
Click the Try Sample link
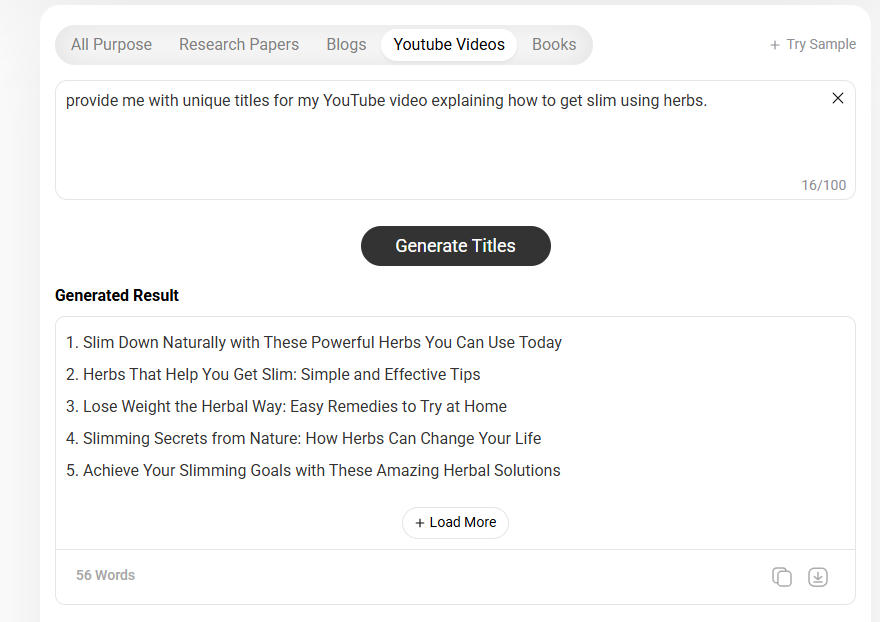point(822,44)
